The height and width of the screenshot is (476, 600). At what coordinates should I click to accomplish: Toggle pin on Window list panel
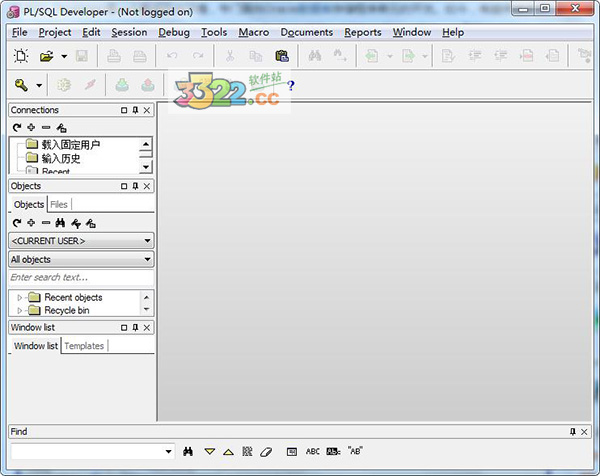pyautogui.click(x=135, y=328)
